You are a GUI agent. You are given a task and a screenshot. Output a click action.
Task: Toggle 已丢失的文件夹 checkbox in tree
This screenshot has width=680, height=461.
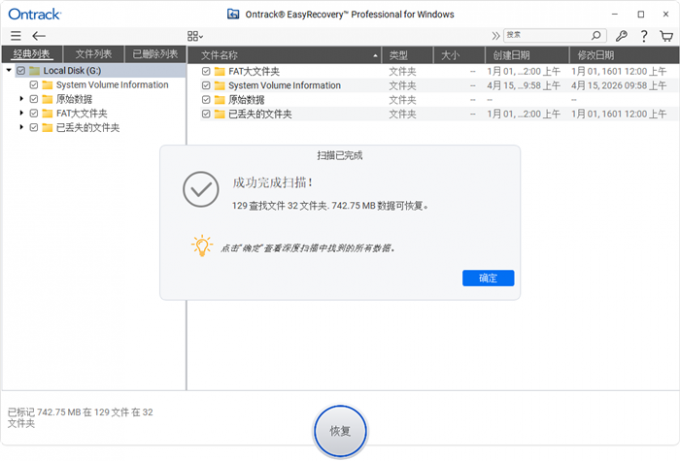coord(34,128)
